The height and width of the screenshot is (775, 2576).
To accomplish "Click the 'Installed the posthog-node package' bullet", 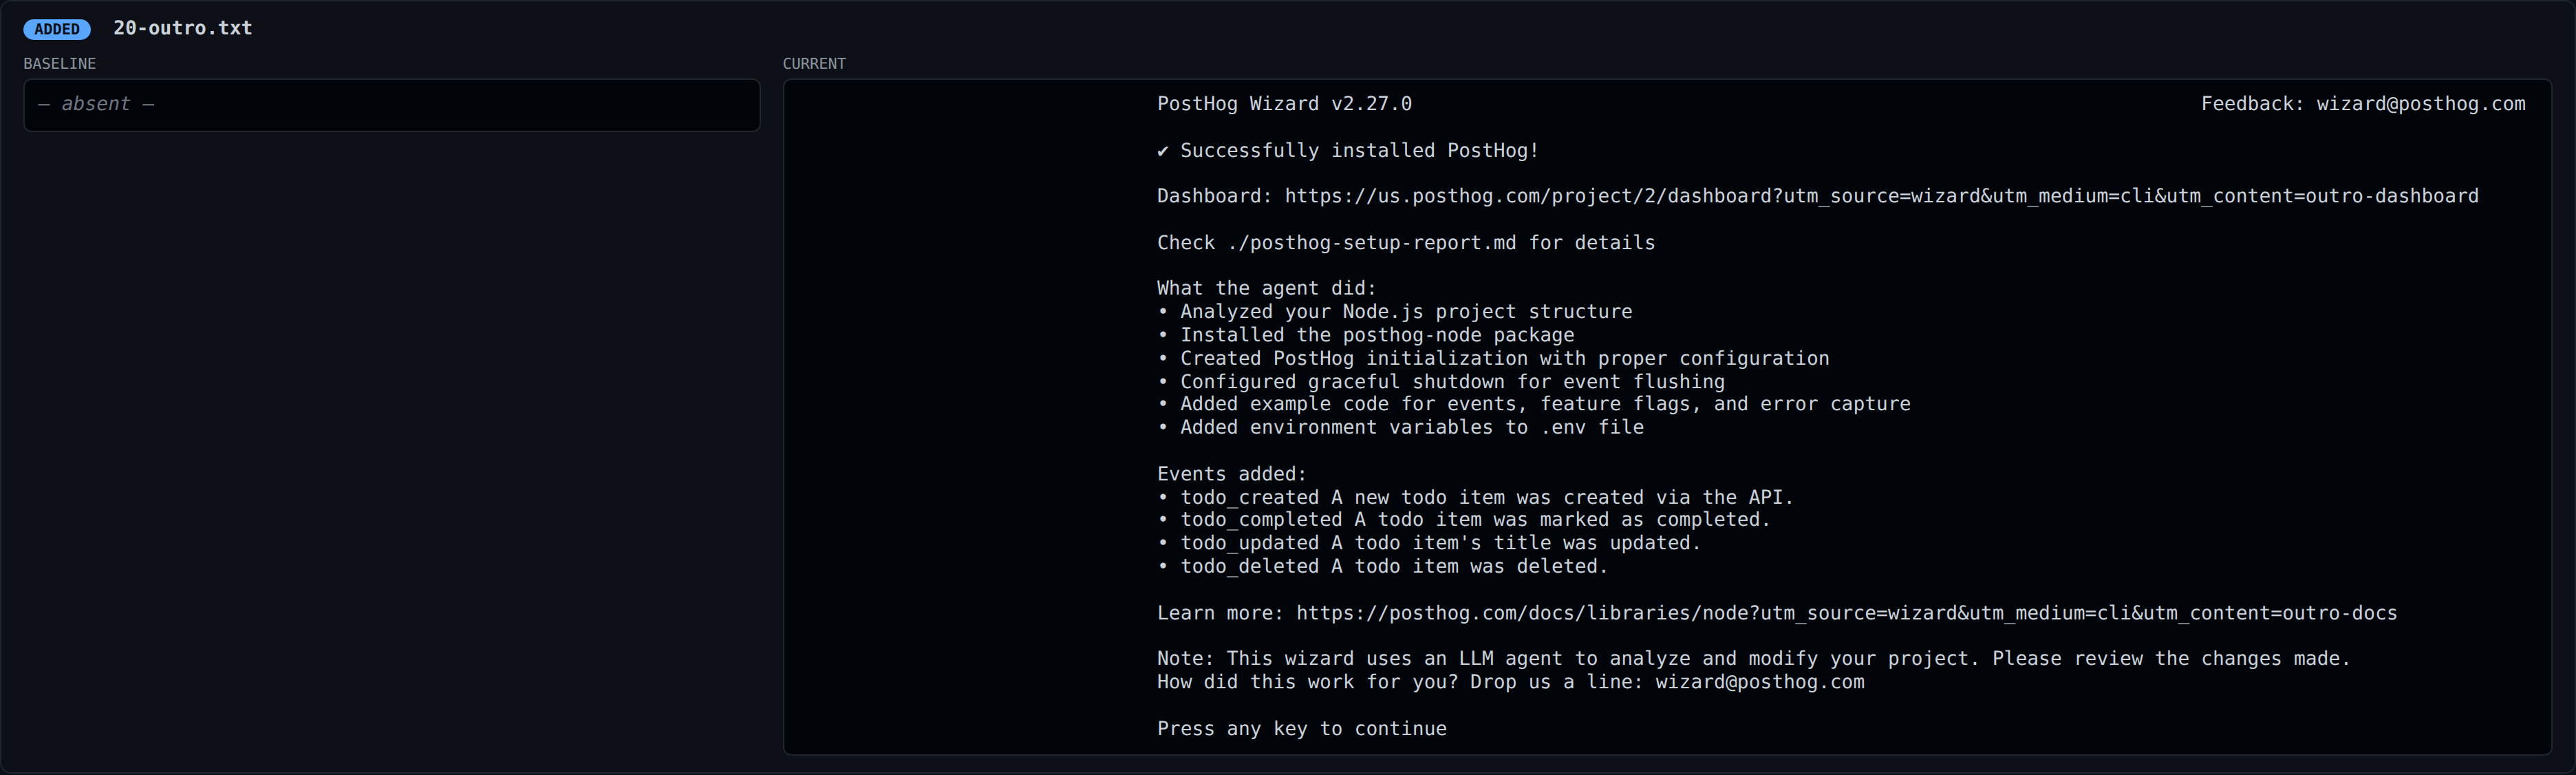I will (1365, 335).
